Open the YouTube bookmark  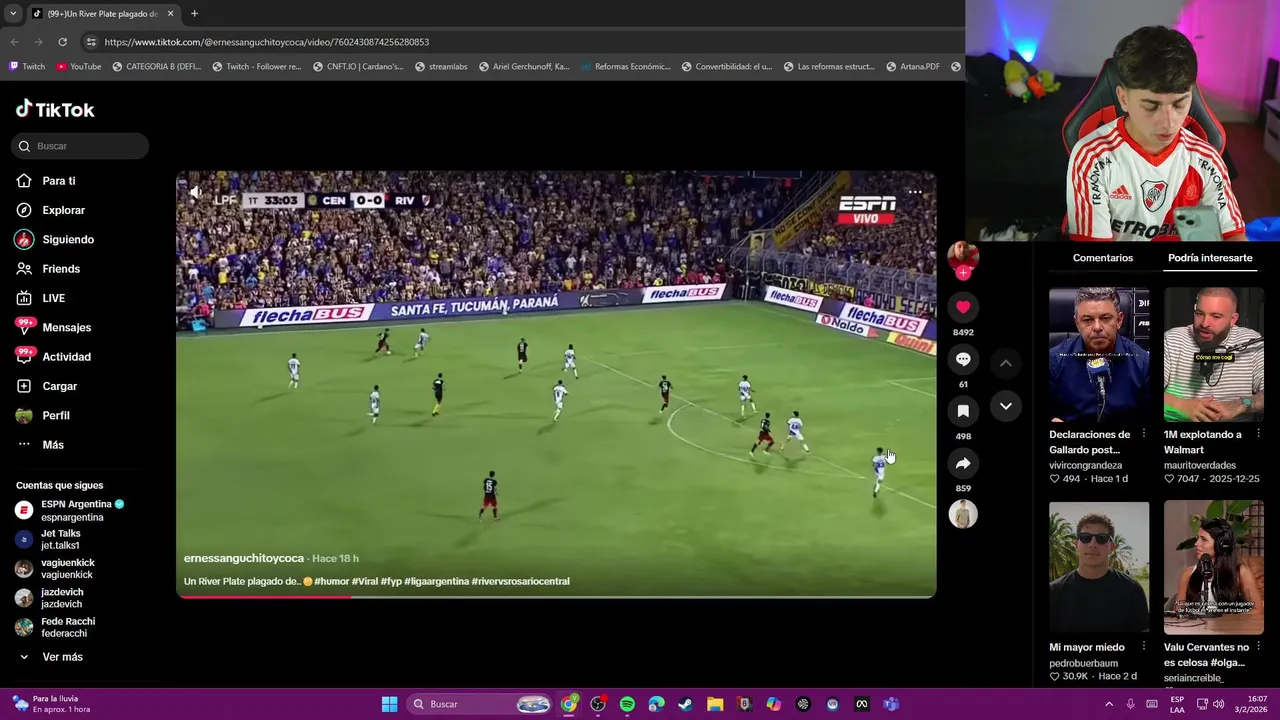coord(79,67)
